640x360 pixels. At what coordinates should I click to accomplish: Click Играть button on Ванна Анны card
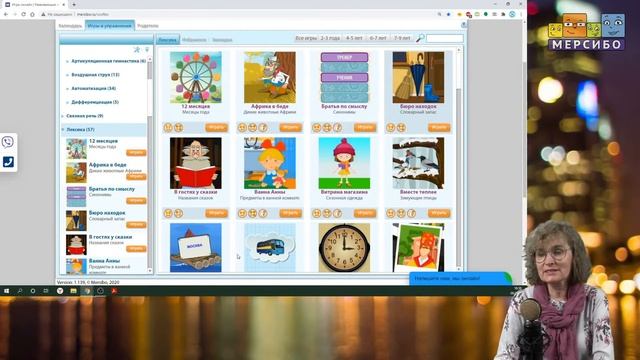[x=291, y=213]
